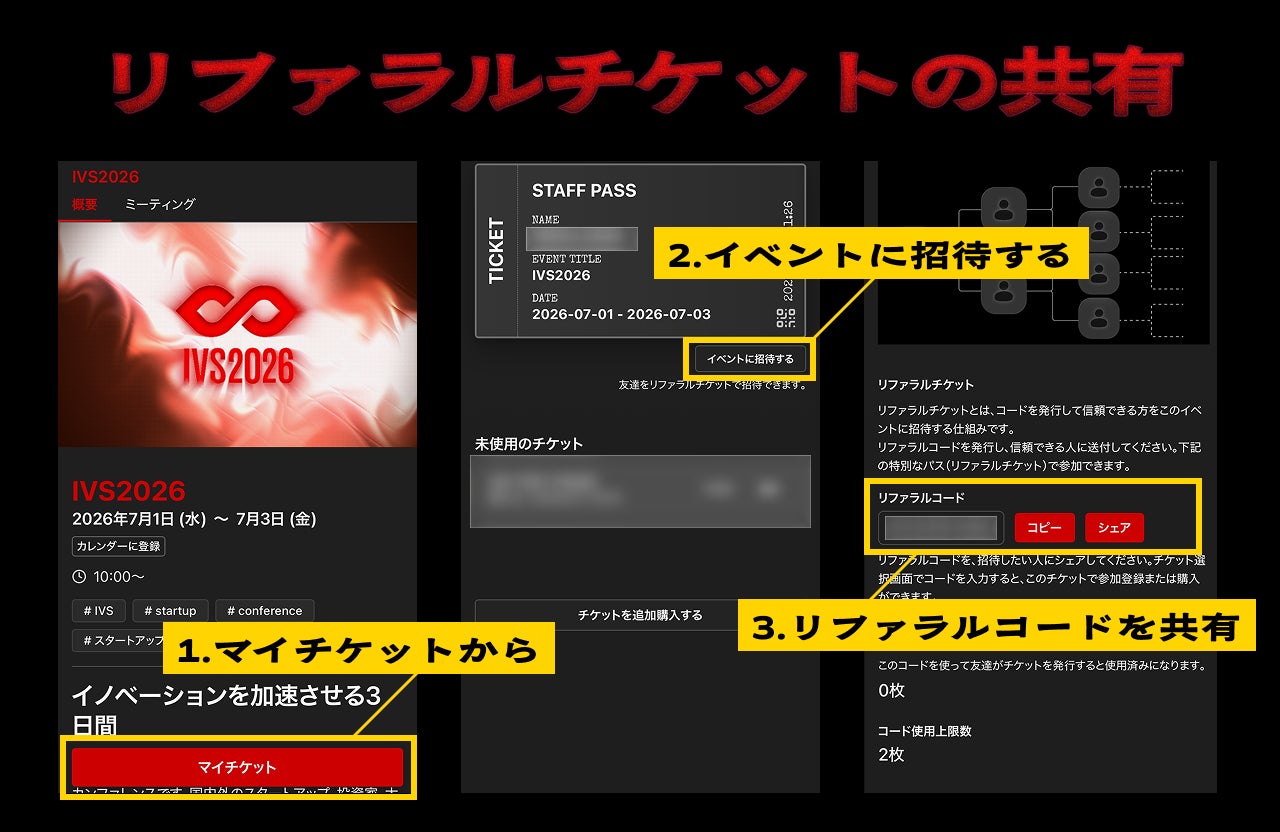Open the IVS2026 event banner image
Screen dimensions: 1280x832
(x=237, y=334)
